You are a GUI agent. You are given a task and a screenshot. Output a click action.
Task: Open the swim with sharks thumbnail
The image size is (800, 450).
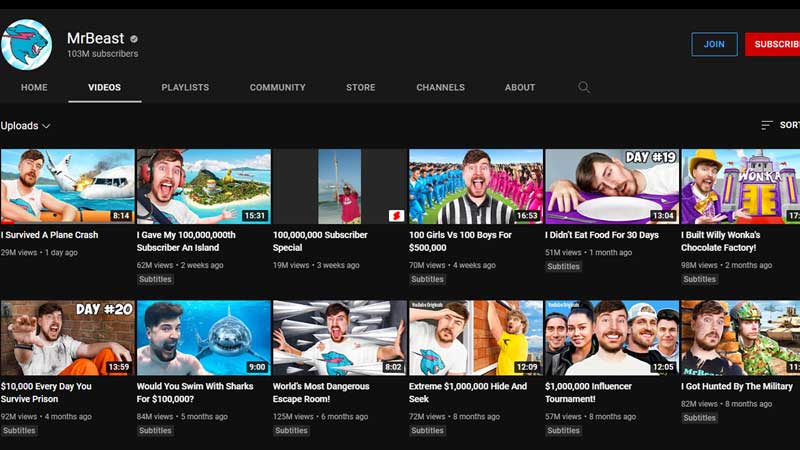coord(204,338)
